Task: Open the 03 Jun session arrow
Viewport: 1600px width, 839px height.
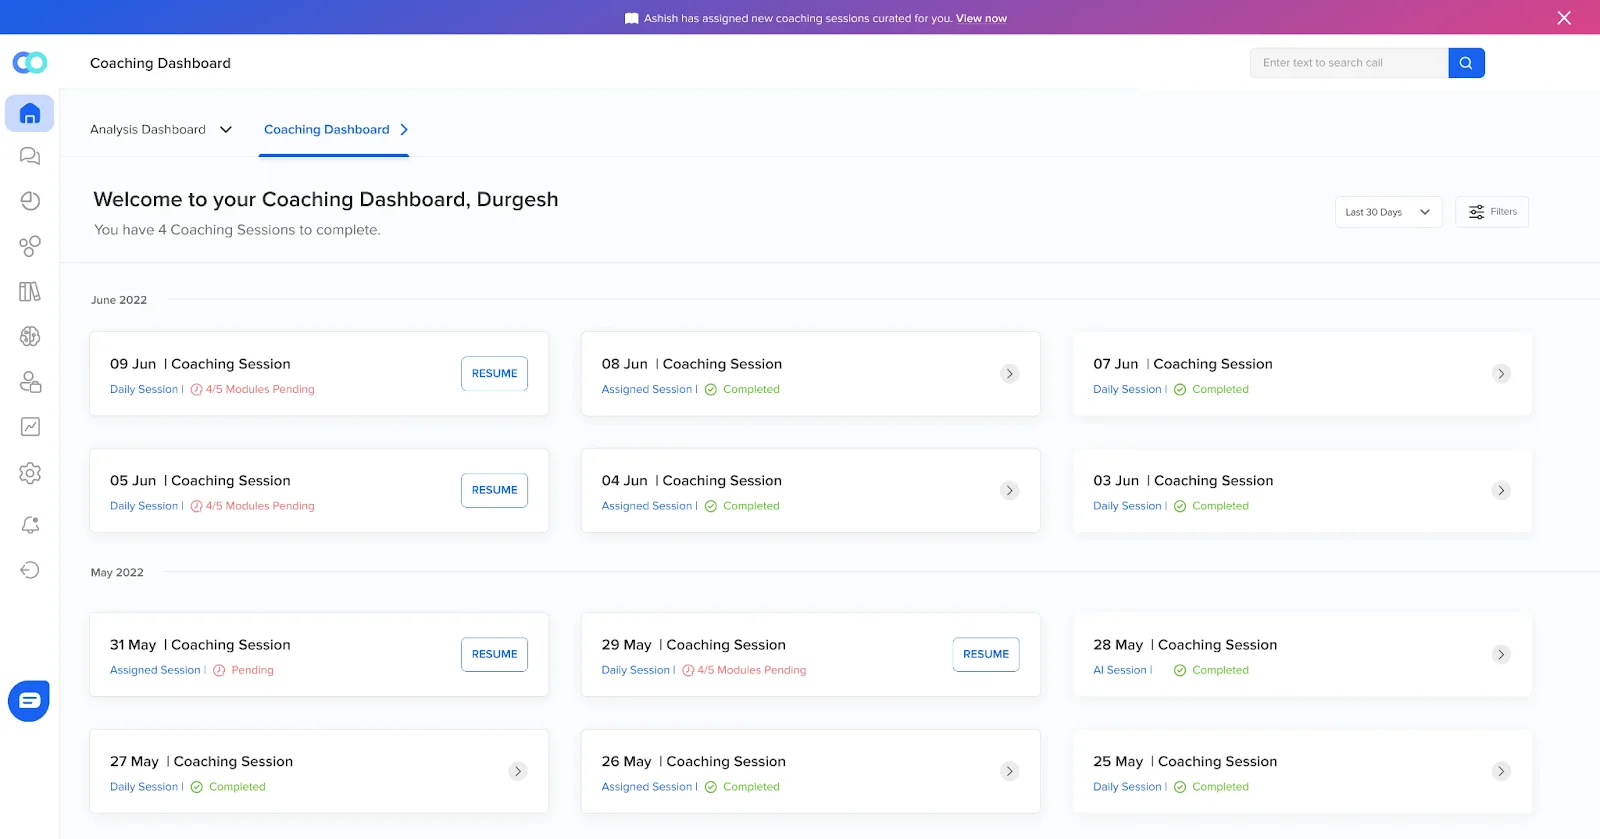Action: point(1501,490)
